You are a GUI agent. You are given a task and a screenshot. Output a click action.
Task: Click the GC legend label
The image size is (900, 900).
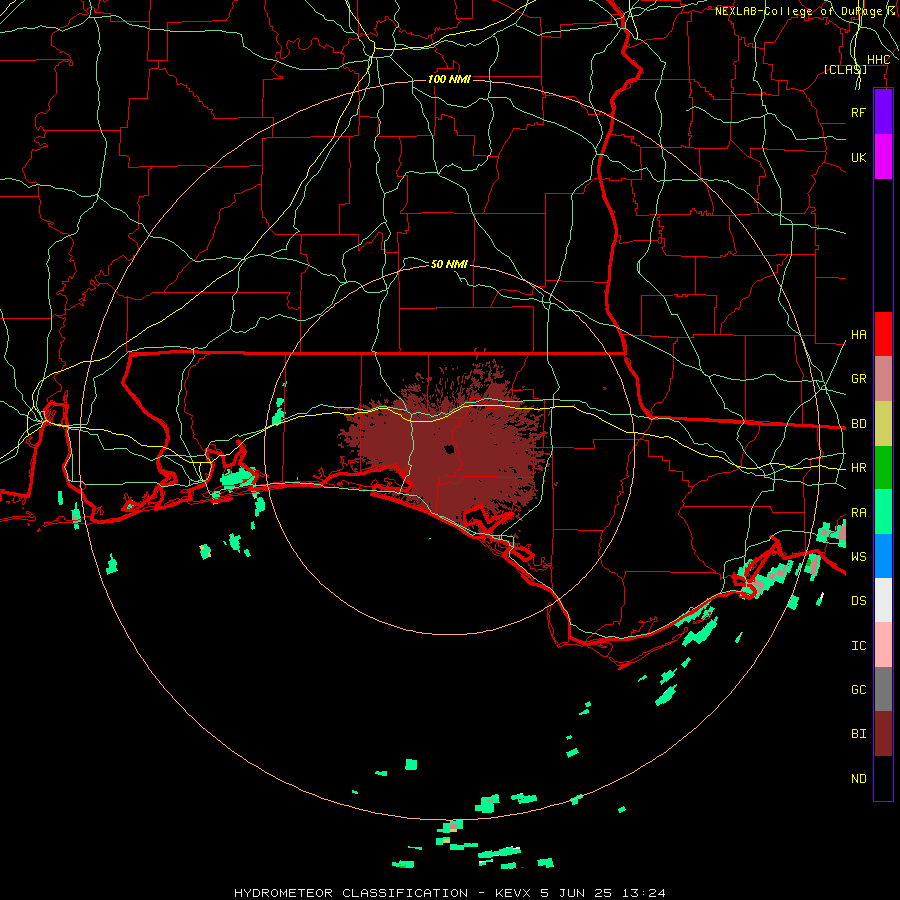pos(858,690)
